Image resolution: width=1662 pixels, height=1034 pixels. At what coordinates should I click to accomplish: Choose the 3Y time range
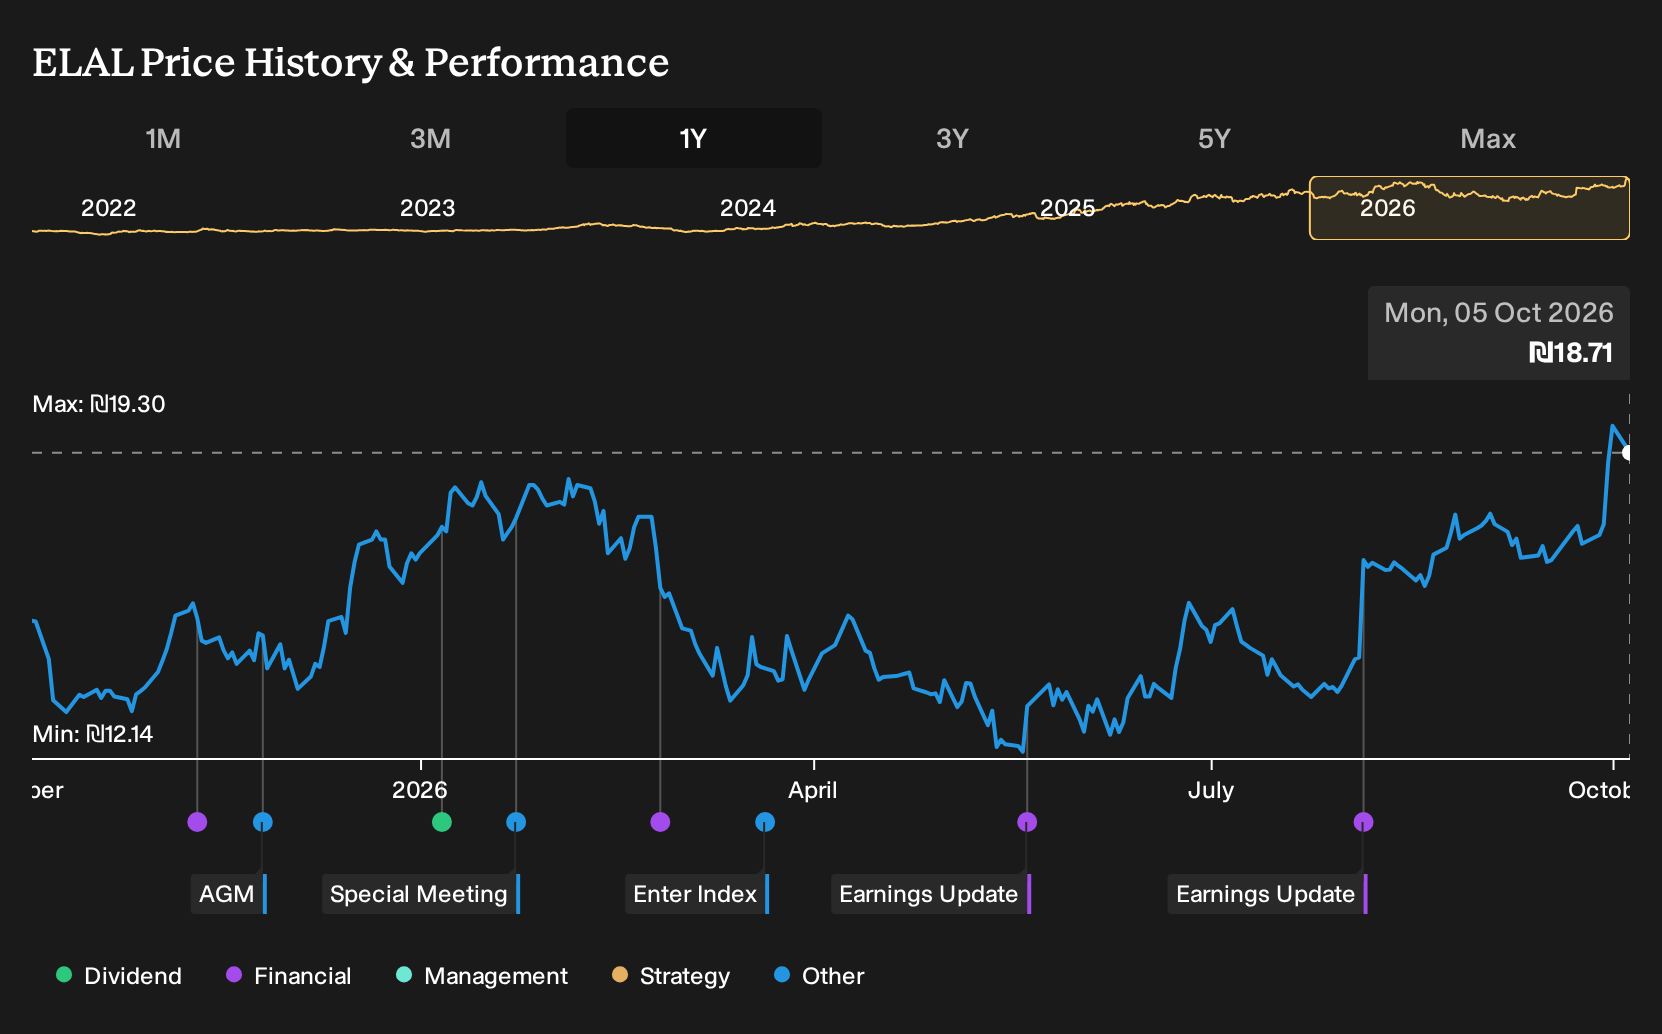coord(952,138)
